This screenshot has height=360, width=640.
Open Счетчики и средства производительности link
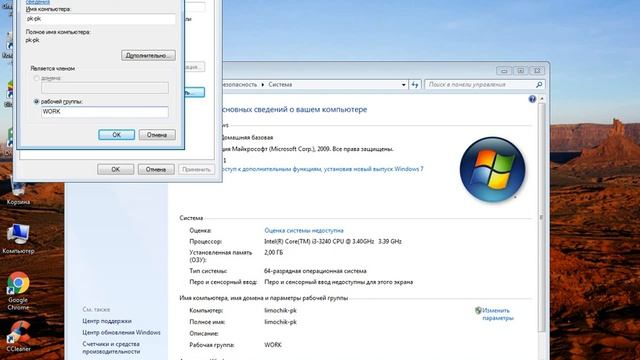pos(111,347)
